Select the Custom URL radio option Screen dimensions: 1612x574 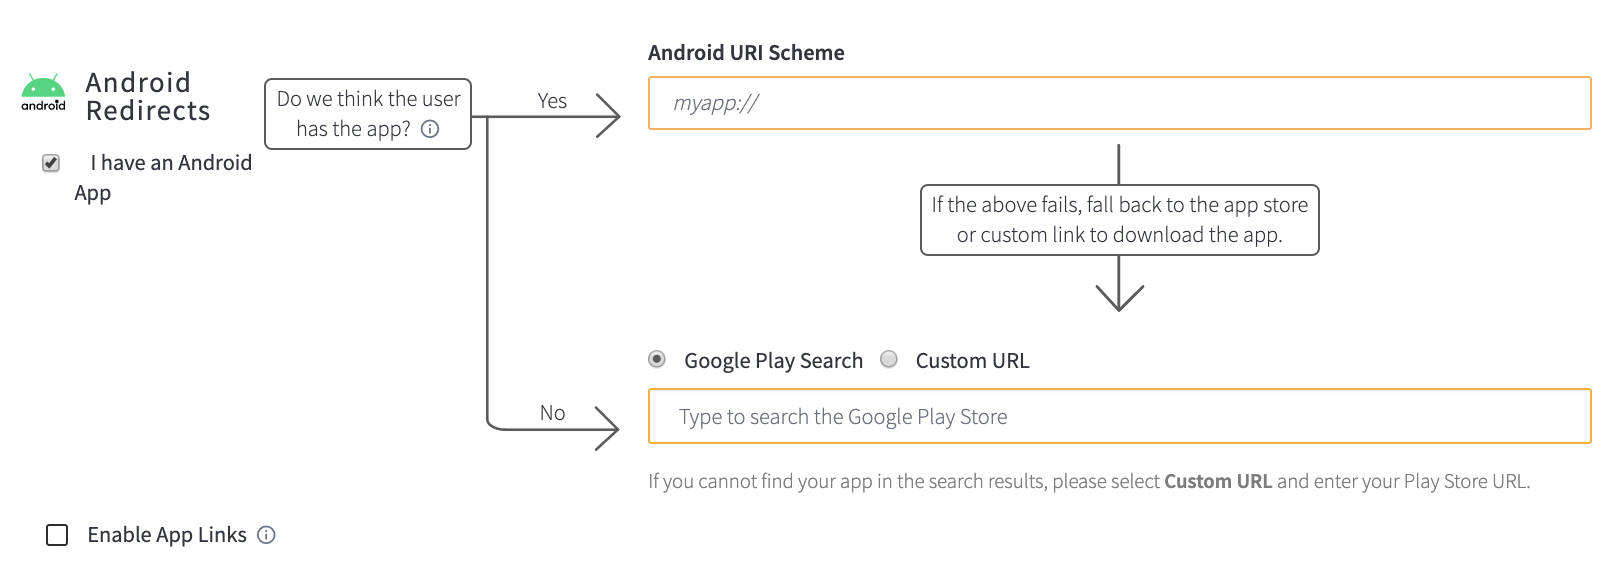pos(889,359)
